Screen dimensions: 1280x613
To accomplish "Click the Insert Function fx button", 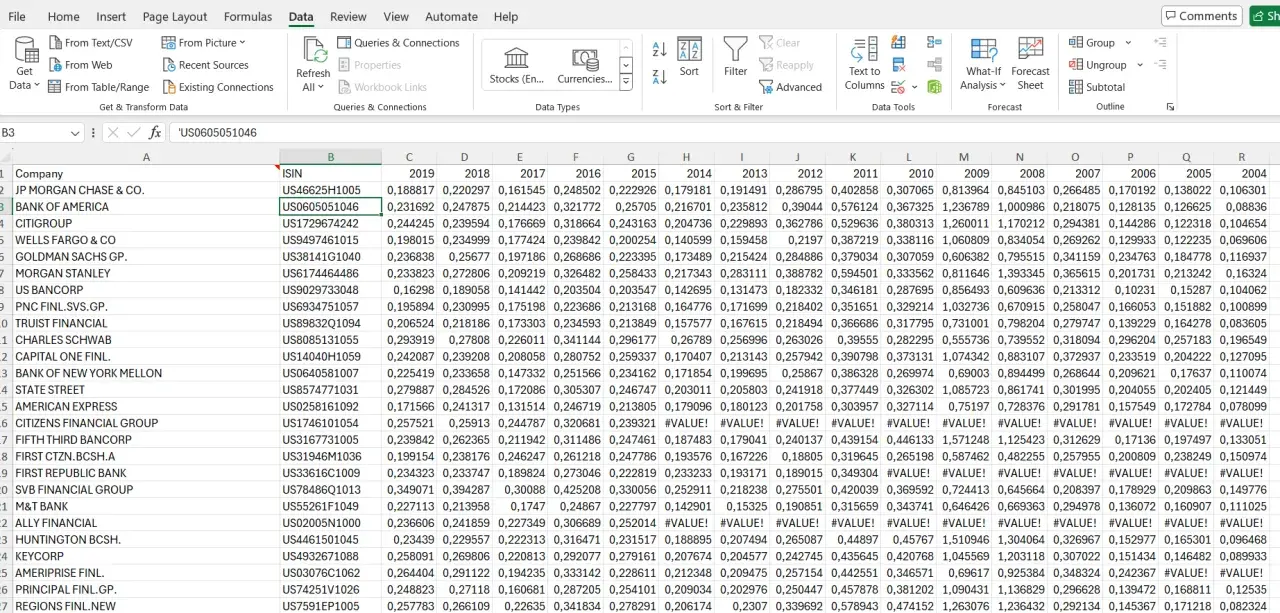I will (x=155, y=133).
